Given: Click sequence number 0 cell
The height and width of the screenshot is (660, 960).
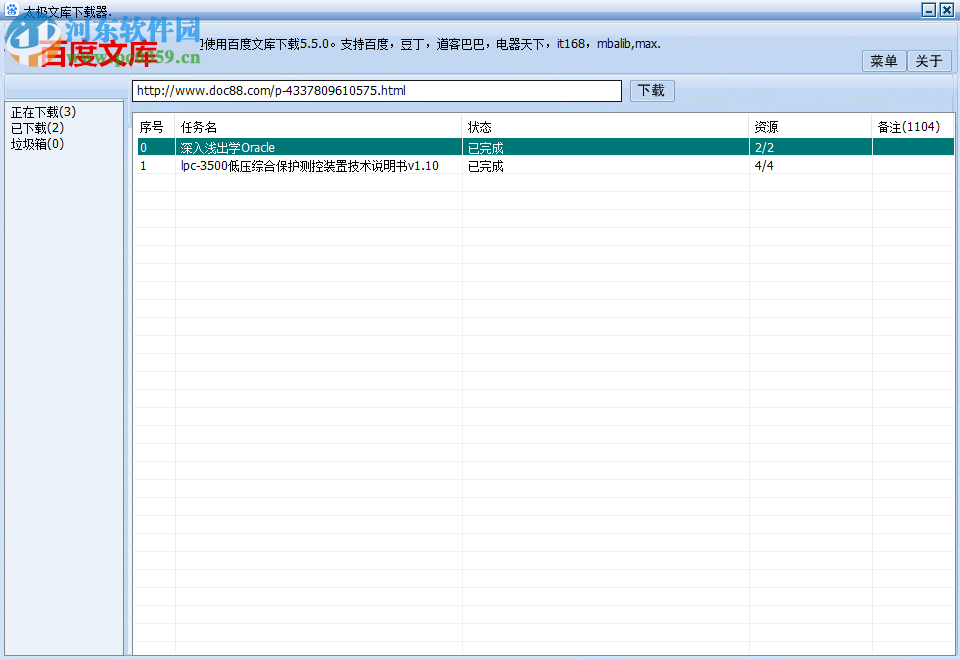Looking at the screenshot, I should coord(143,148).
